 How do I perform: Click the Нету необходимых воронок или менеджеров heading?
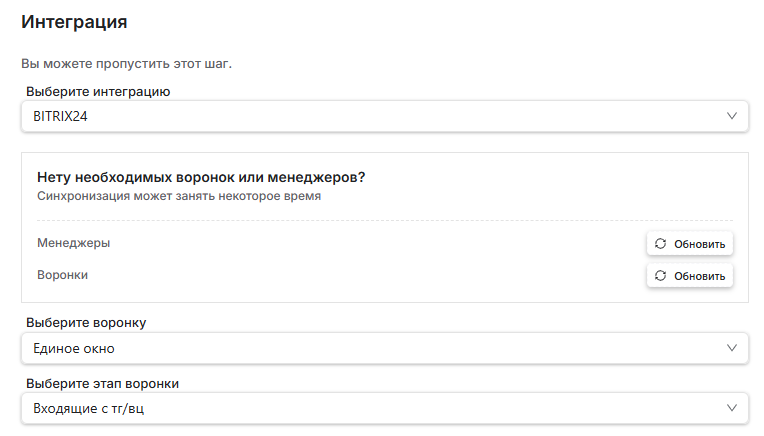(x=201, y=177)
